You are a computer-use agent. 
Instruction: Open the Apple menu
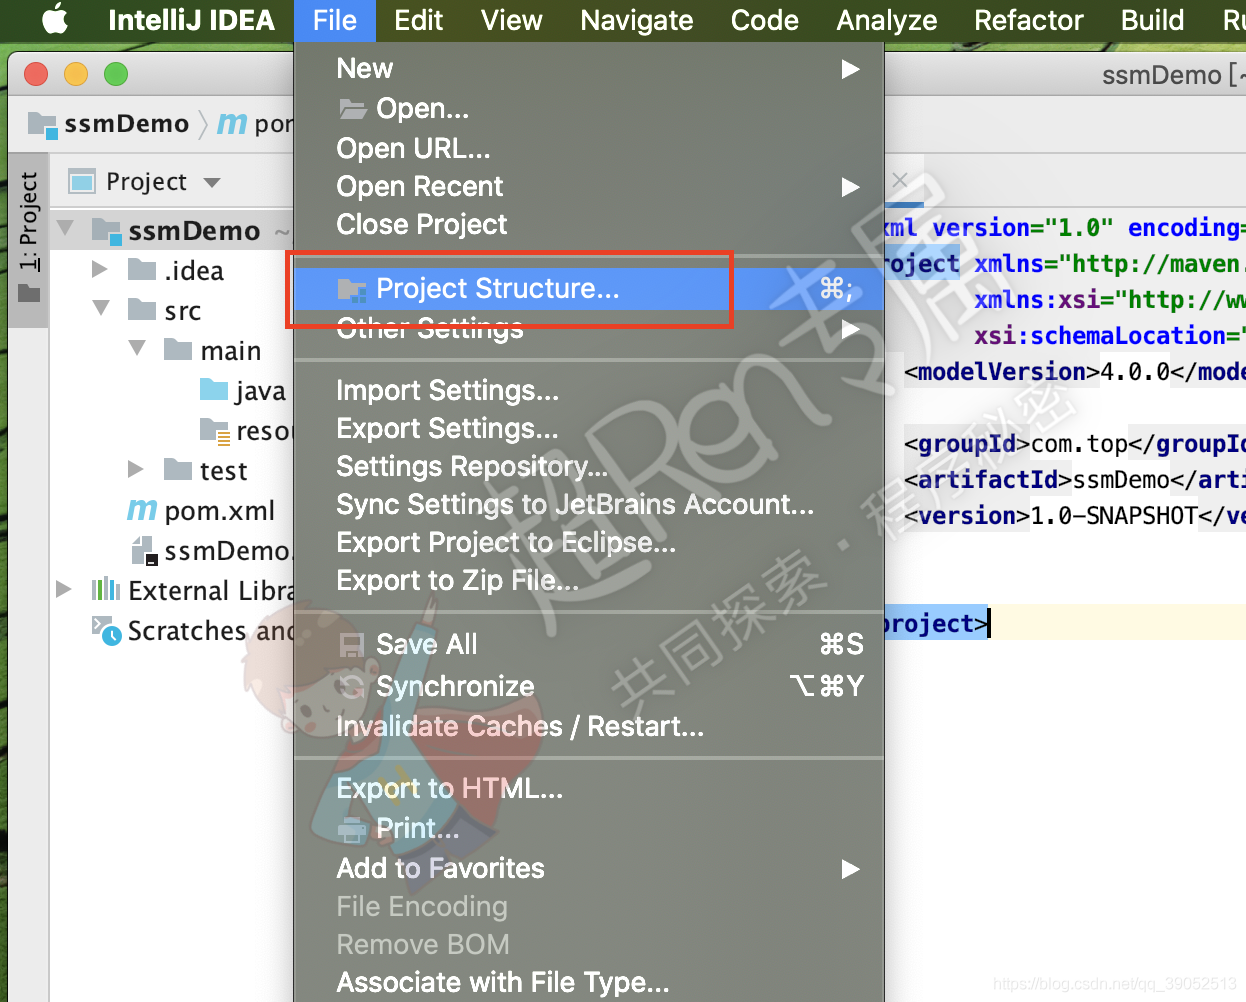(x=55, y=19)
